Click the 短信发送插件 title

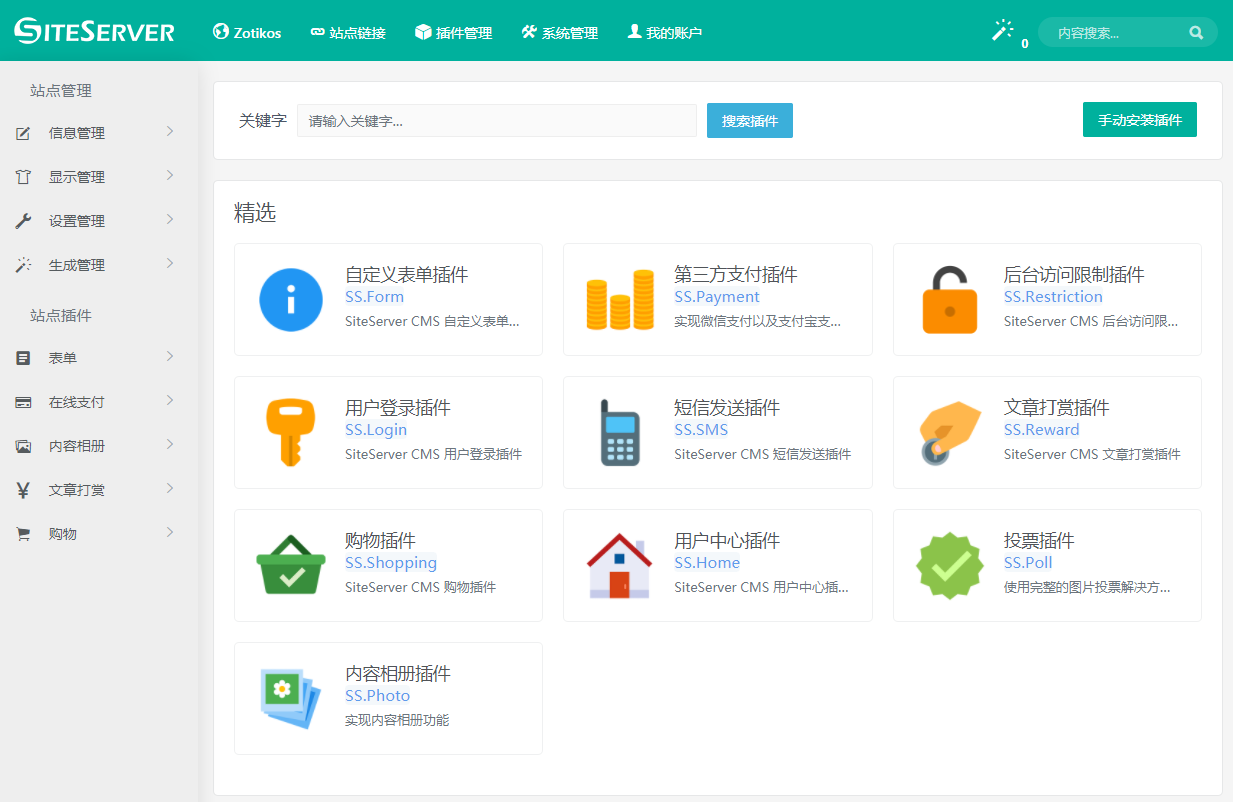pos(727,408)
